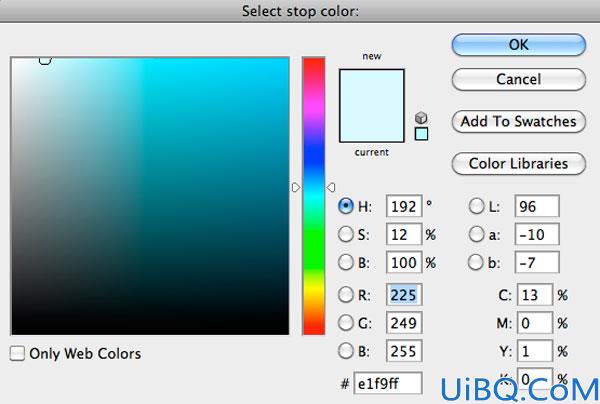Select the L lightness radio button
Image resolution: width=600 pixels, height=404 pixels.
tap(476, 206)
